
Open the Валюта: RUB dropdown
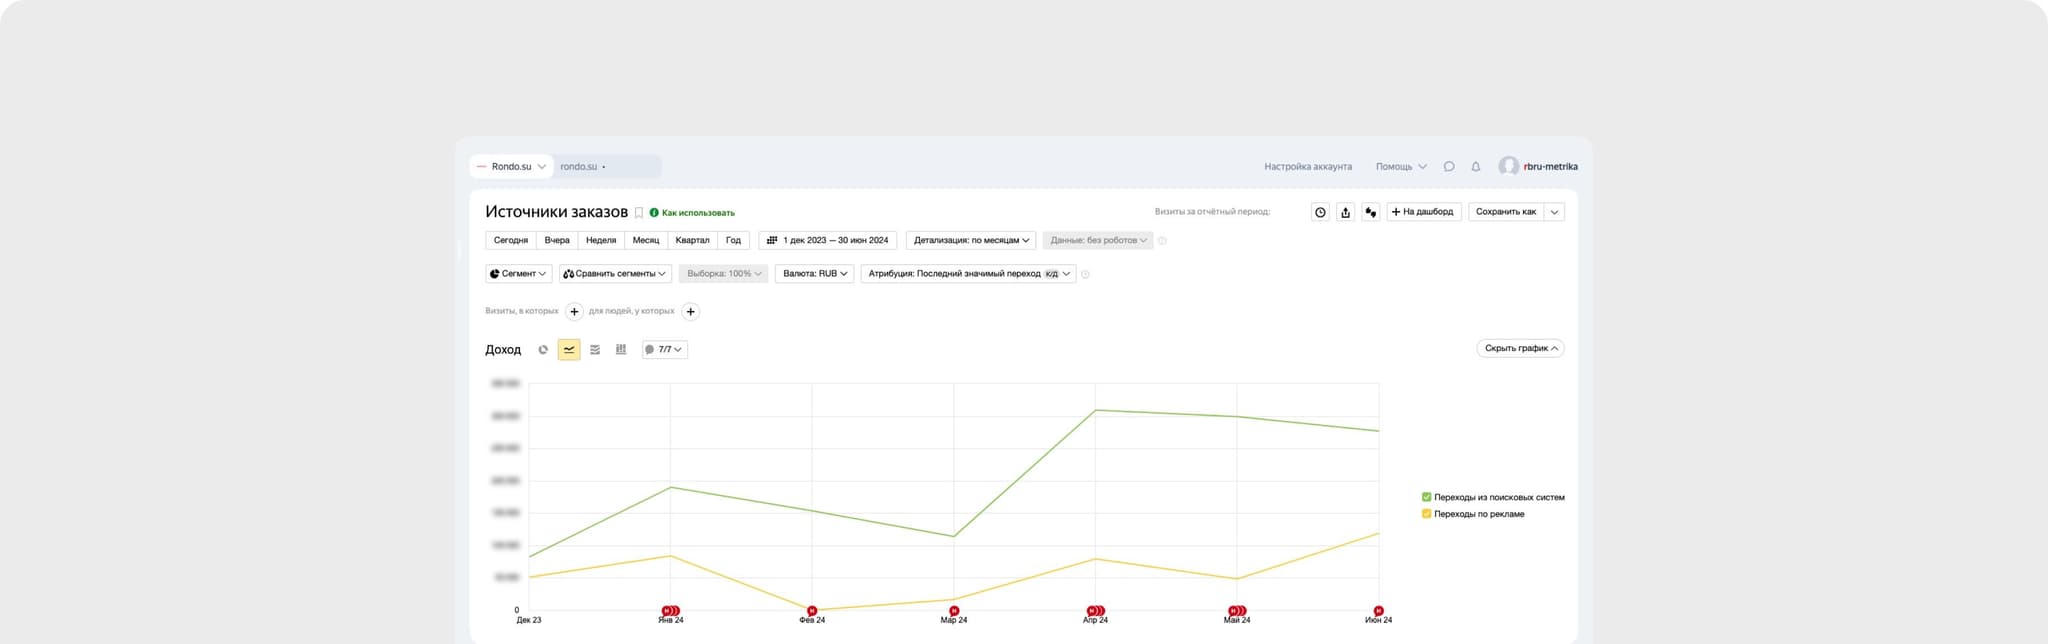(x=814, y=274)
